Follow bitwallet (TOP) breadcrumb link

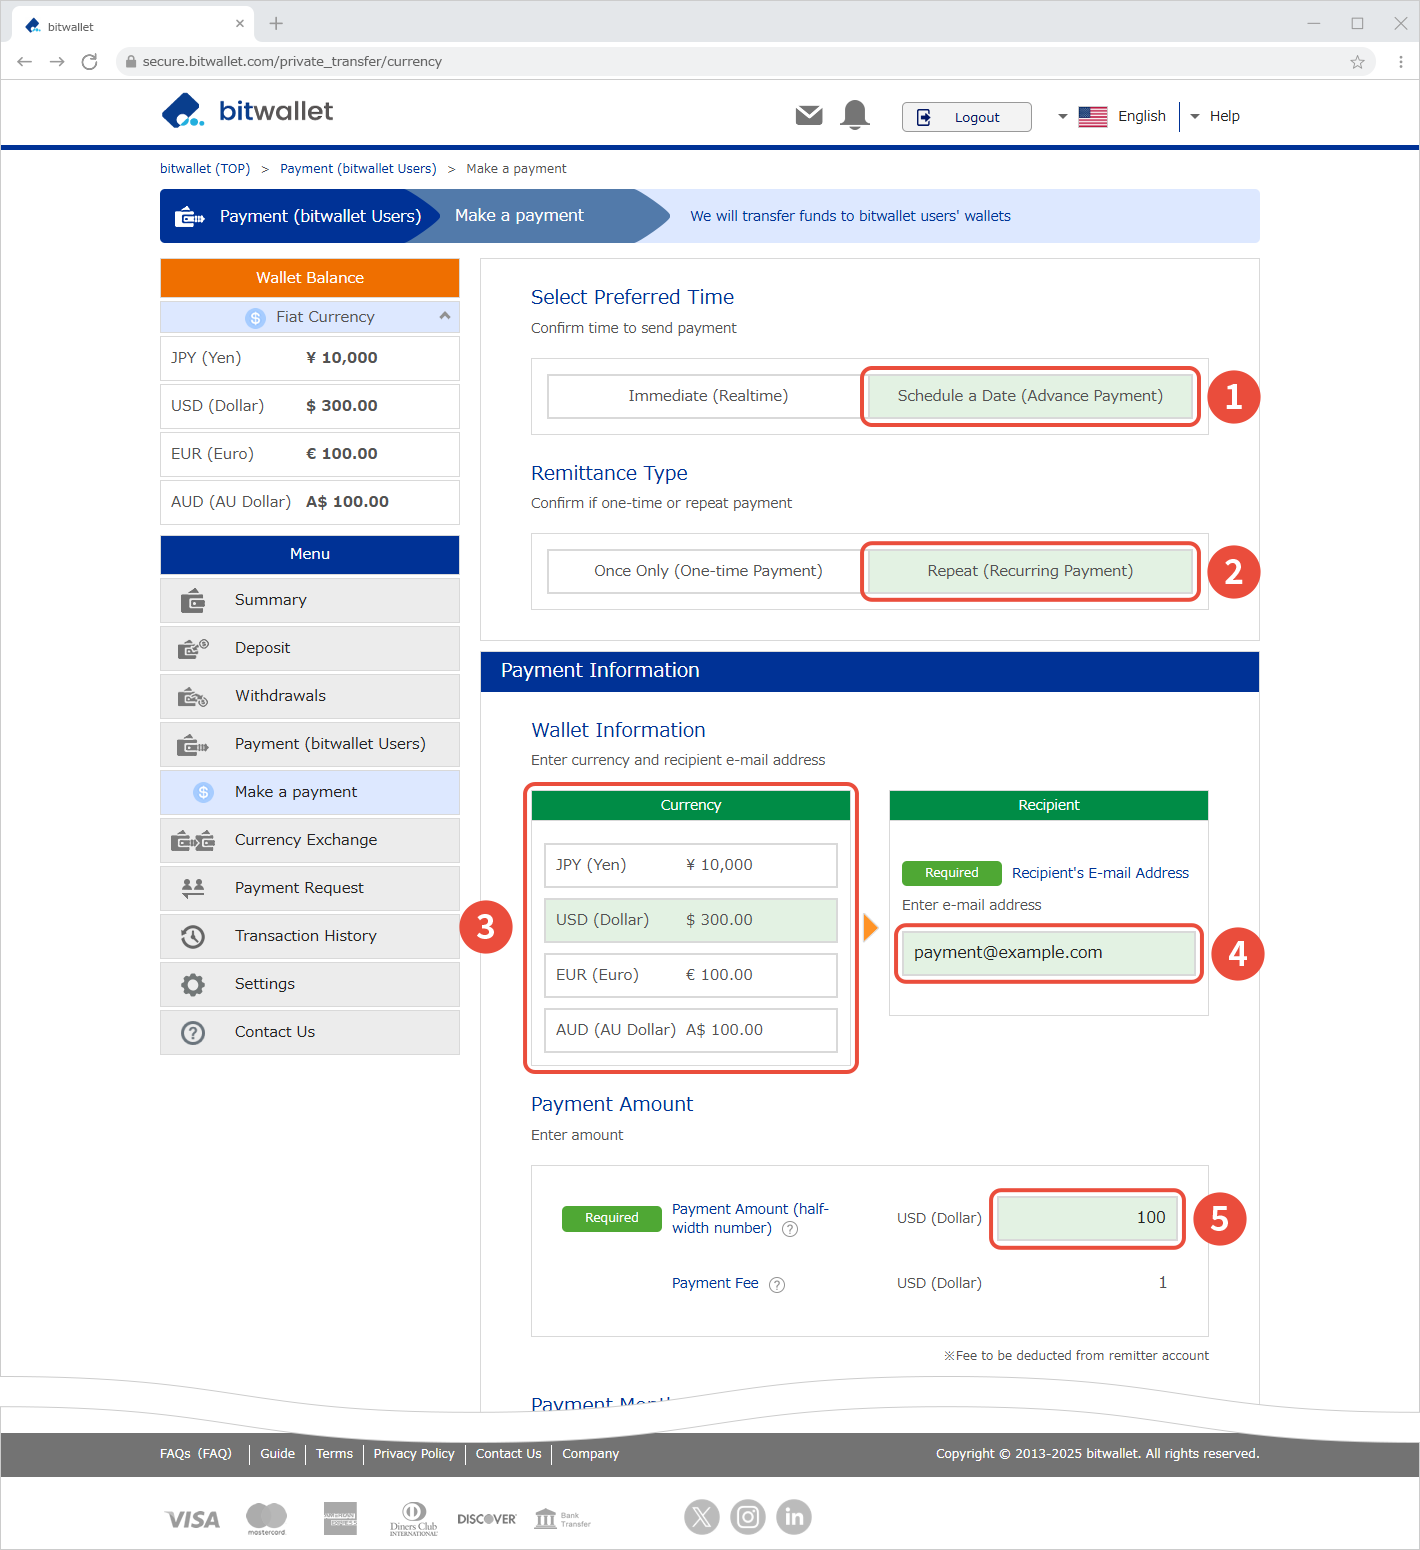(x=205, y=169)
